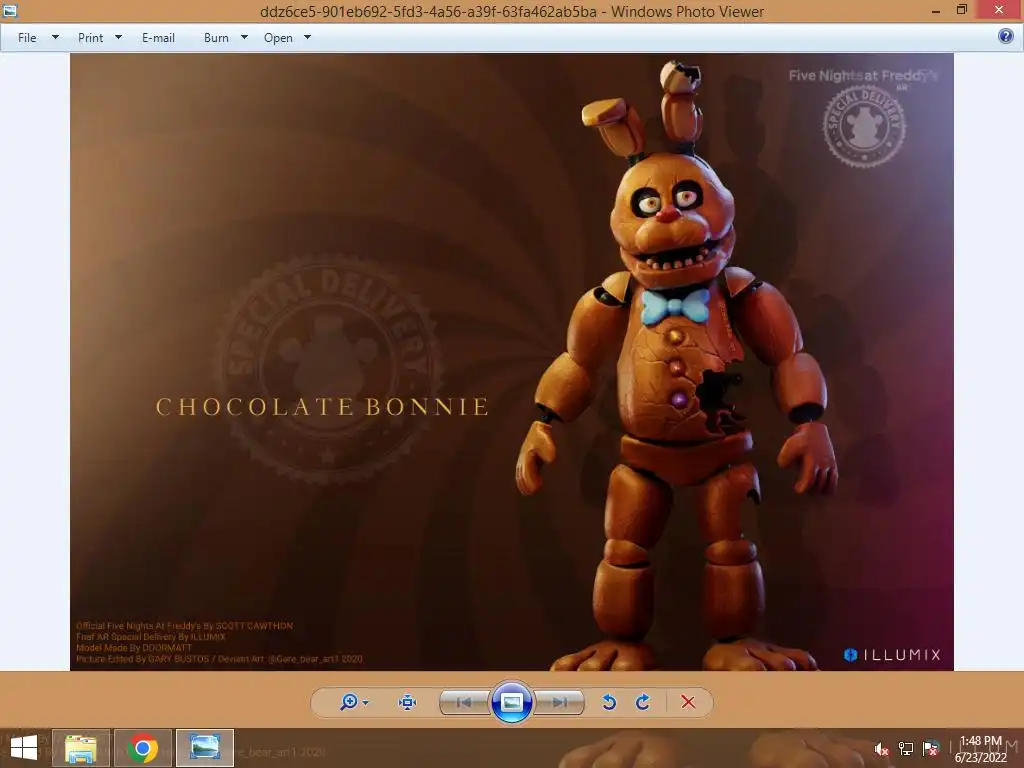
Task: Open the Print menu
Action: pos(90,38)
